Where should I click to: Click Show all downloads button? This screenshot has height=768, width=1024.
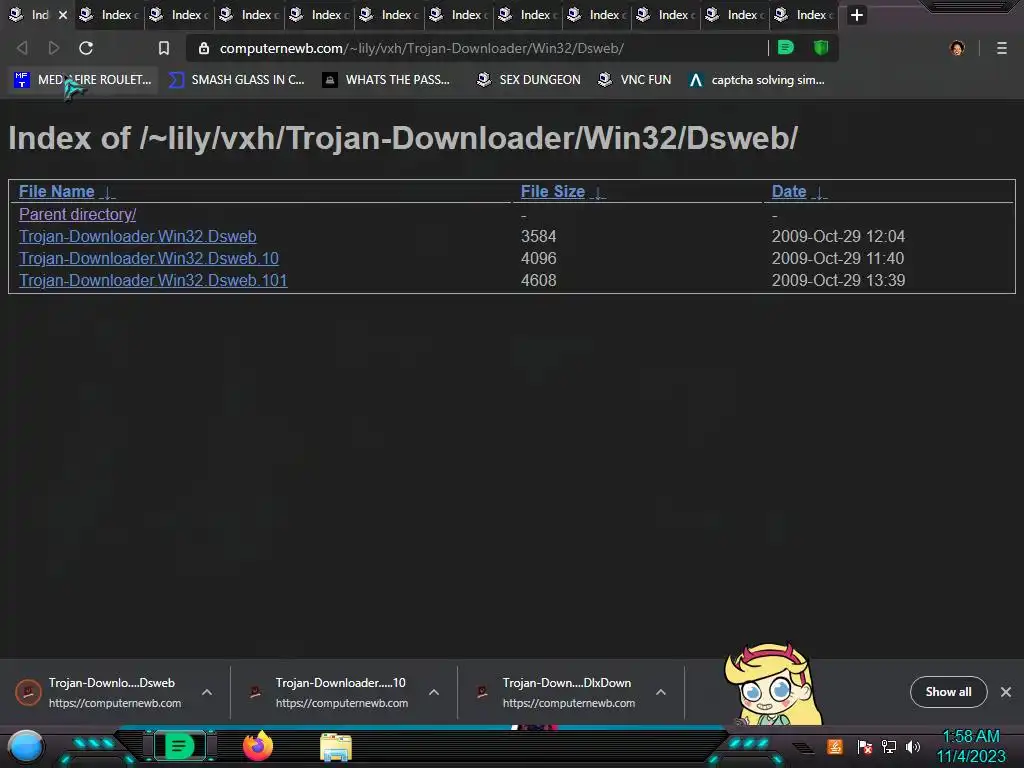(948, 692)
